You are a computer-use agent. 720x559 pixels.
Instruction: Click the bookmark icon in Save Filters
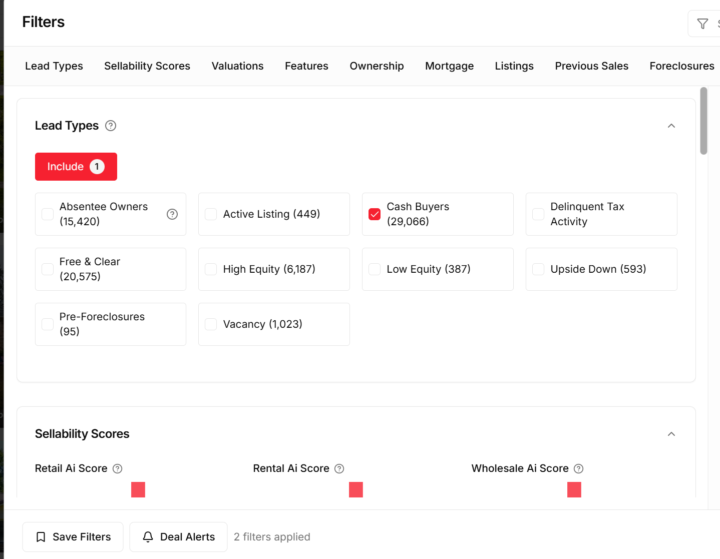pos(41,537)
